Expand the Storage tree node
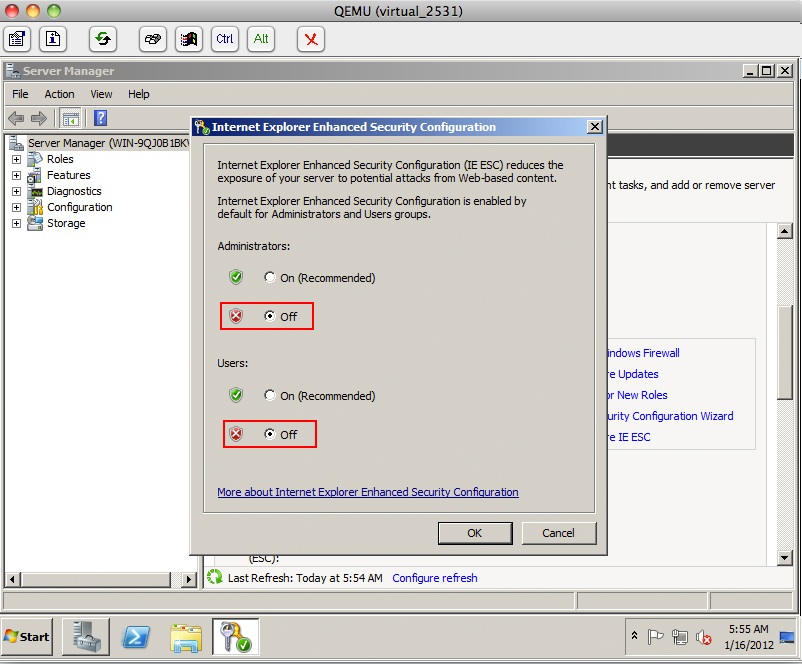The width and height of the screenshot is (802, 664). 16,224
